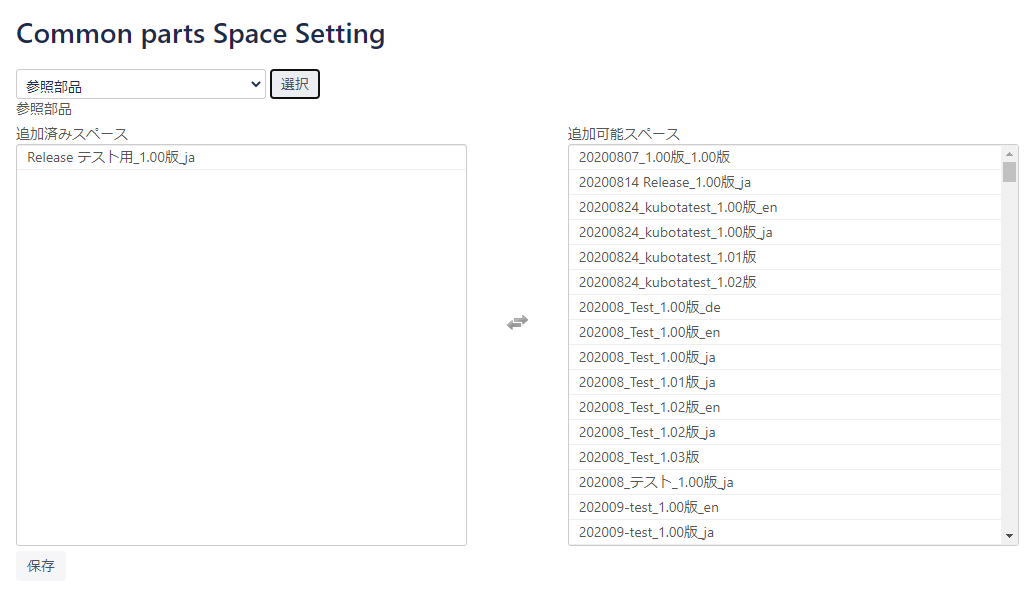Pick 20200824_kubotatest_1.00版_en item
This screenshot has height=593, width=1035.
point(677,207)
